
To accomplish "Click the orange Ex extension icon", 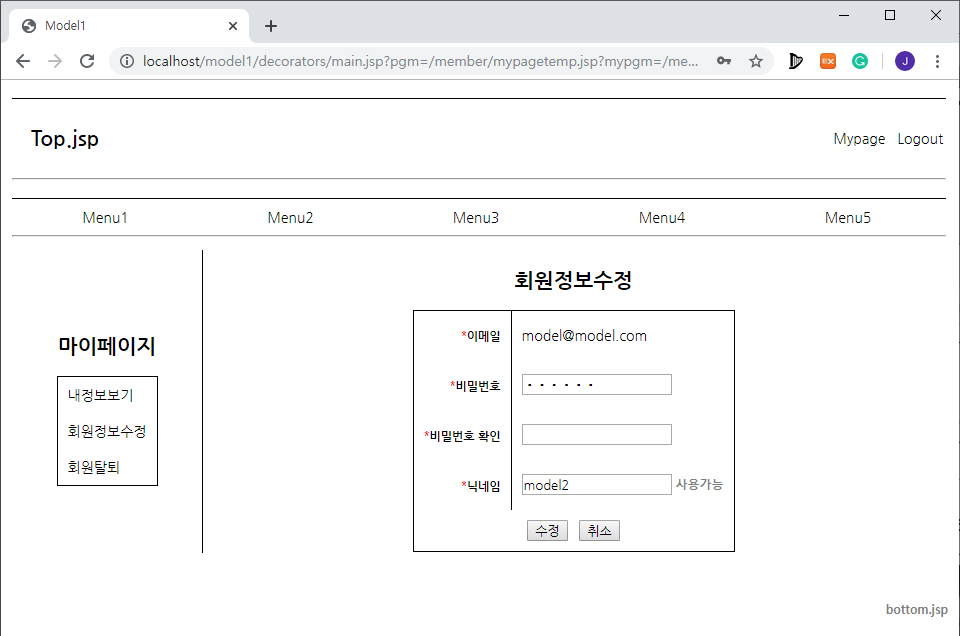I will (827, 61).
